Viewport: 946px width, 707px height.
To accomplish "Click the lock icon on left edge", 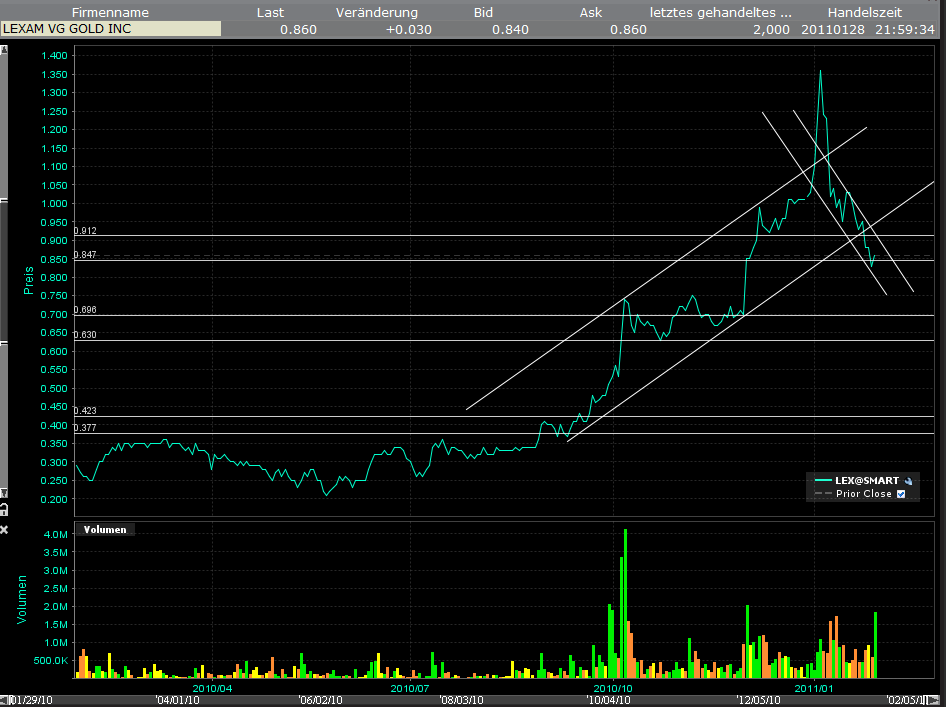I will point(4,509).
